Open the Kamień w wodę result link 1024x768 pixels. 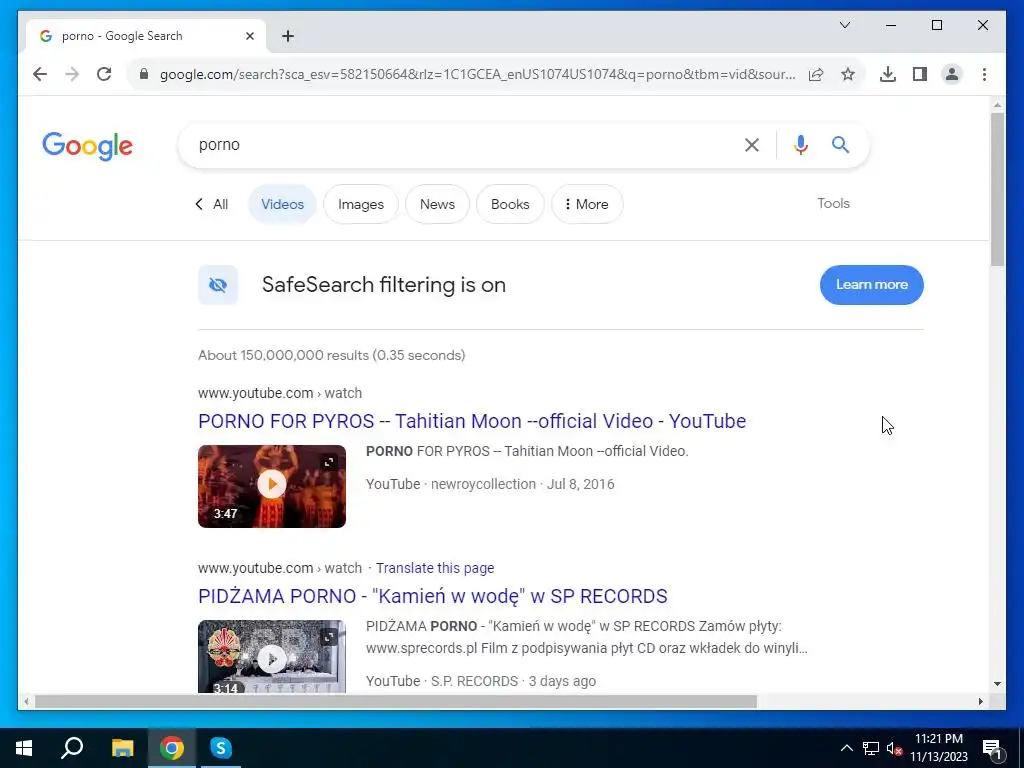click(x=432, y=596)
